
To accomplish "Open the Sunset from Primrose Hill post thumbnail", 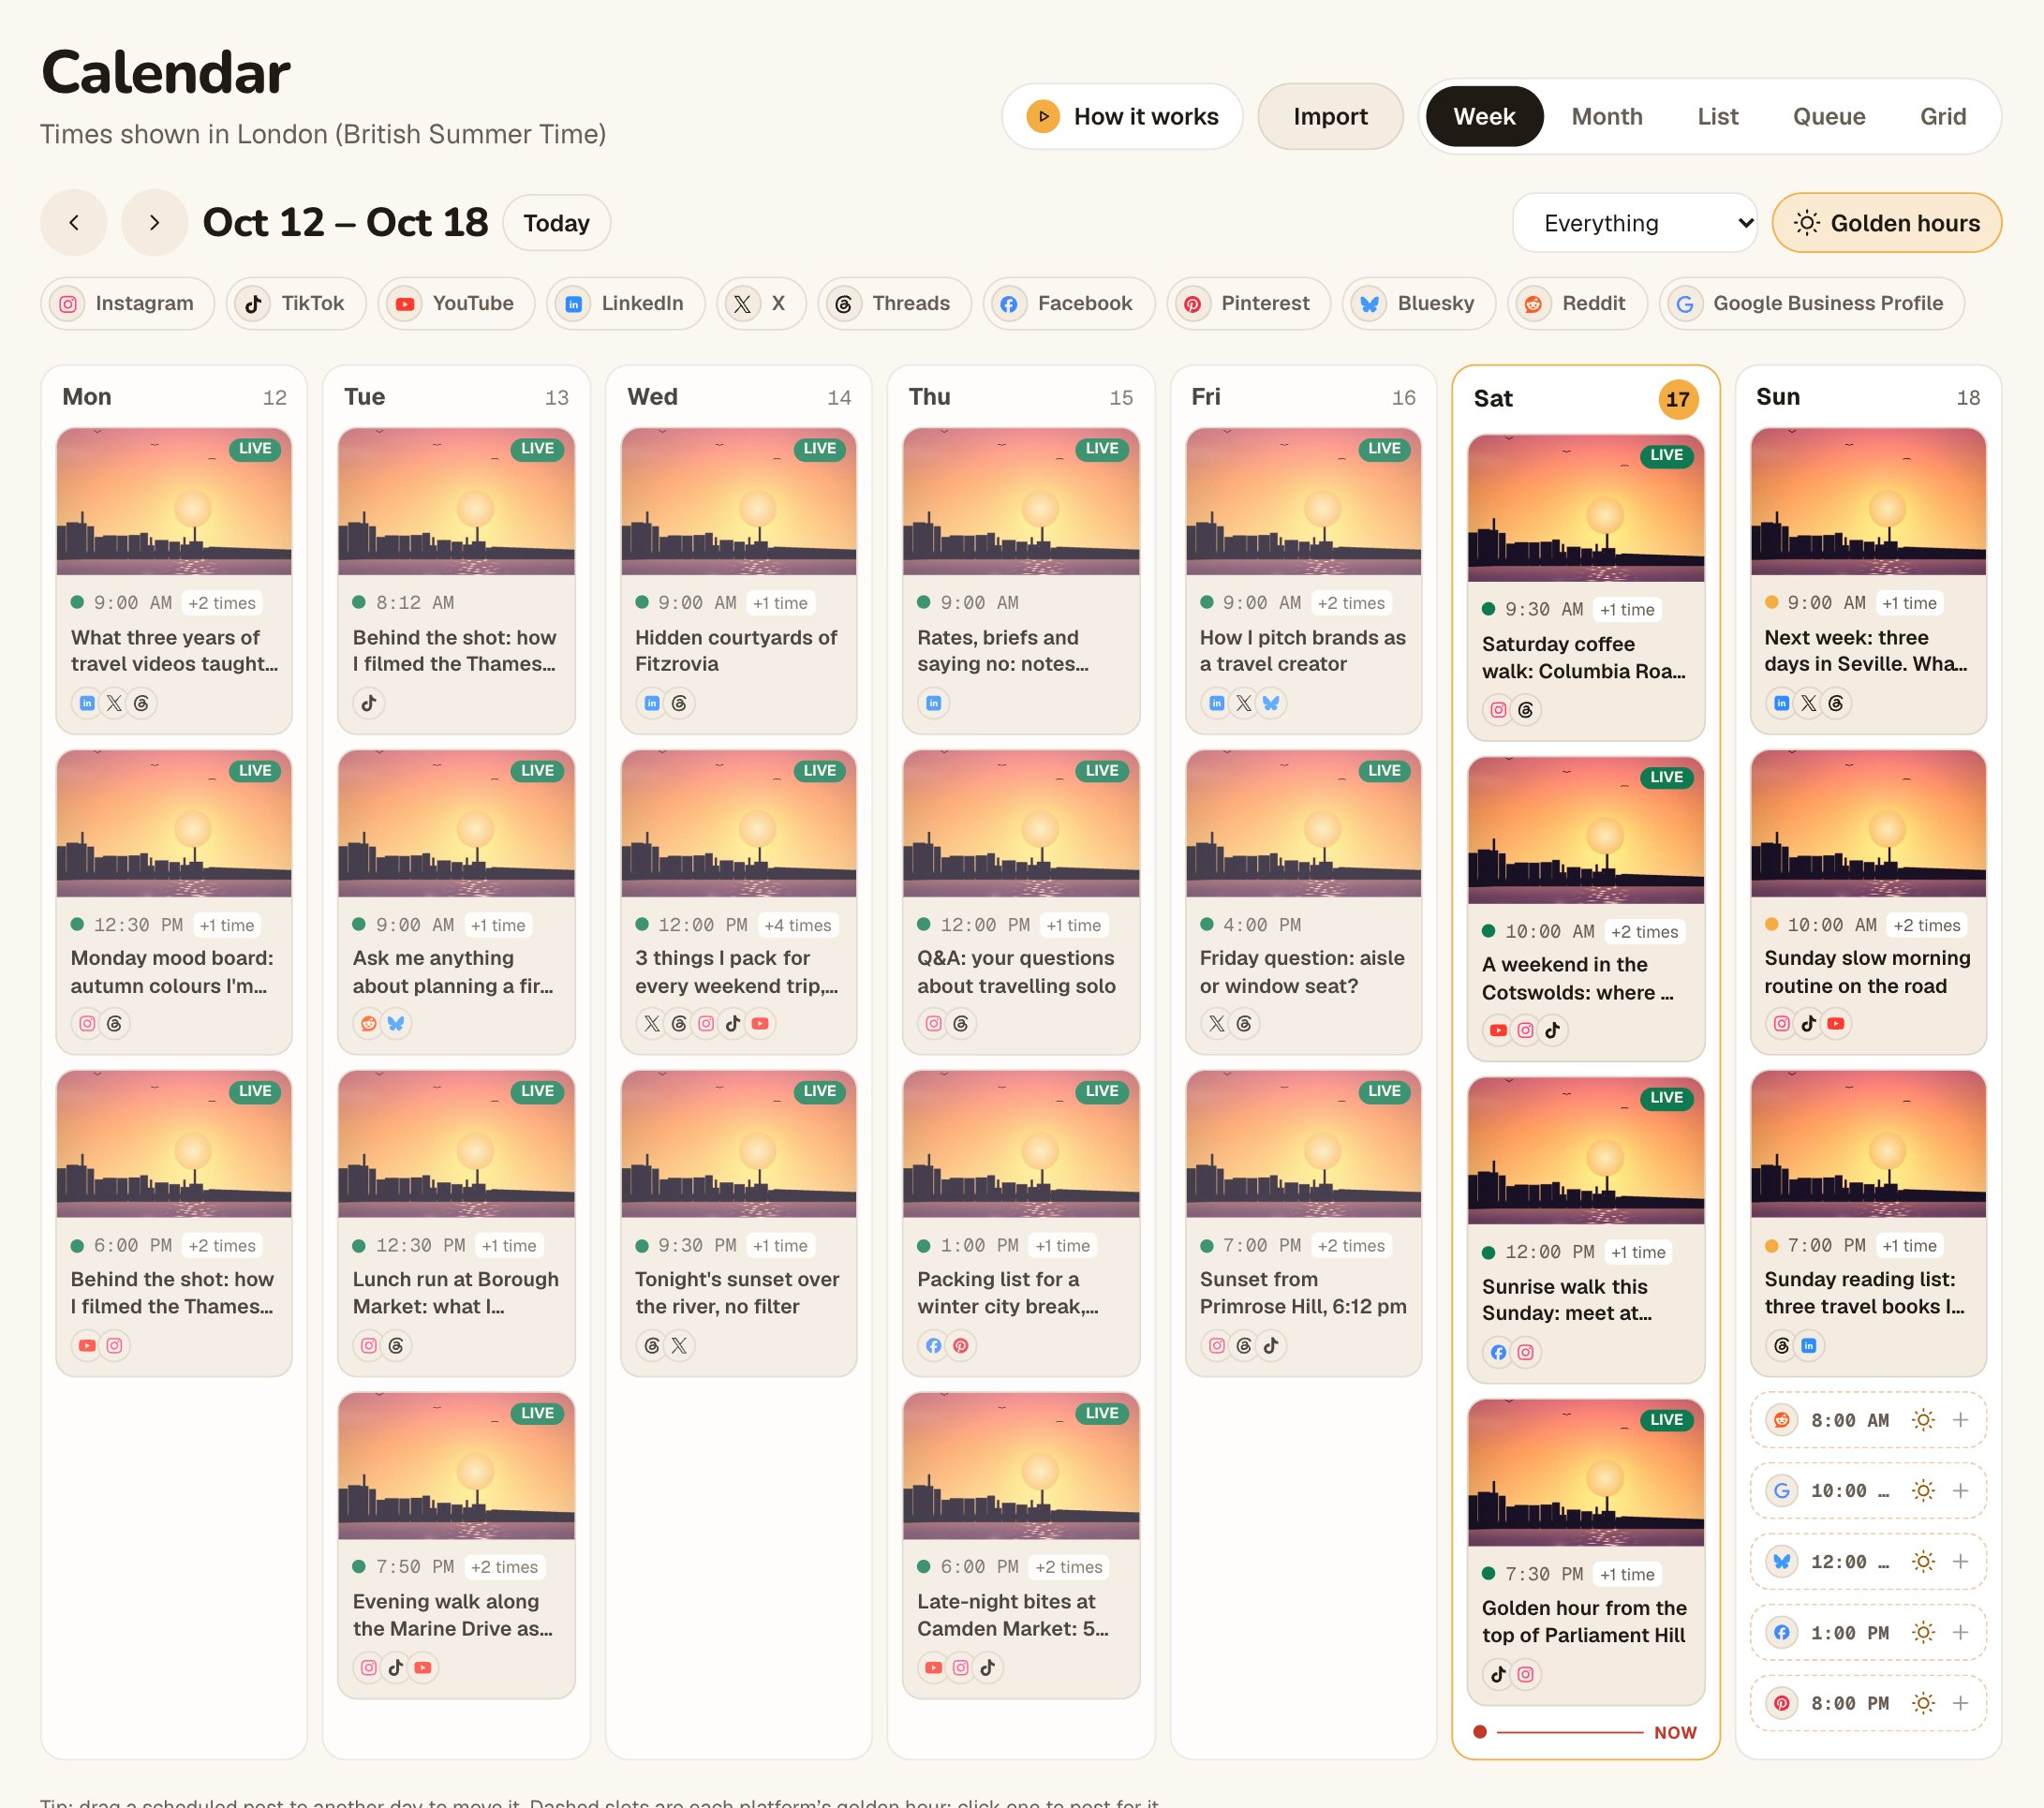I will pos(1303,1145).
